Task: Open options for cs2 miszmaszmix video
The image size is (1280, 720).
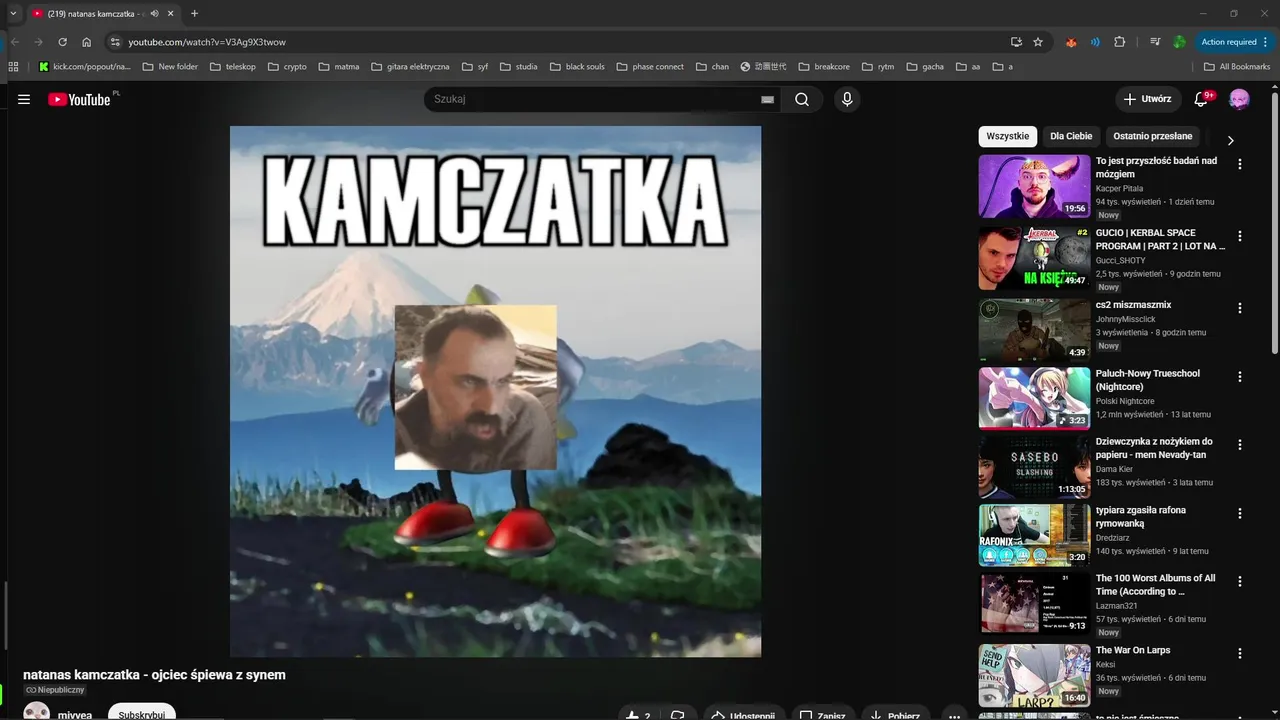Action: click(x=1240, y=308)
